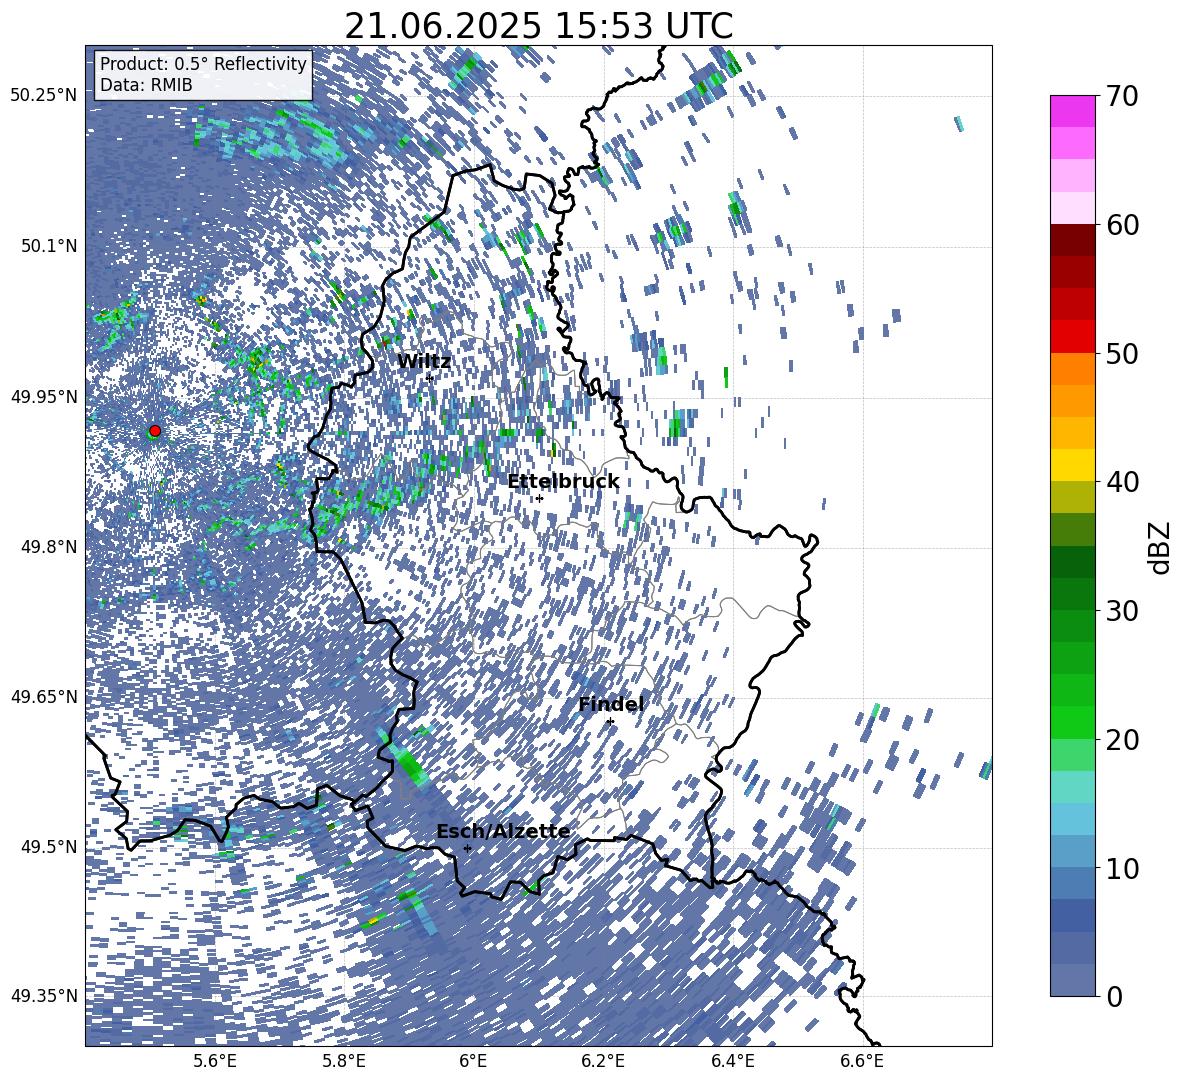This screenshot has height=1081, width=1184.
Task: Click the 40 tick label on colorbar
Action: pos(1121,482)
